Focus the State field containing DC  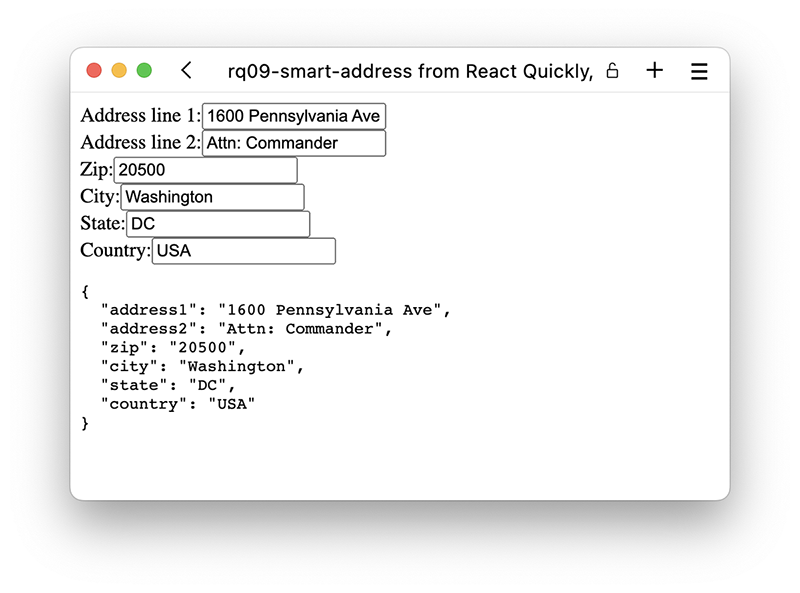pyautogui.click(x=218, y=224)
